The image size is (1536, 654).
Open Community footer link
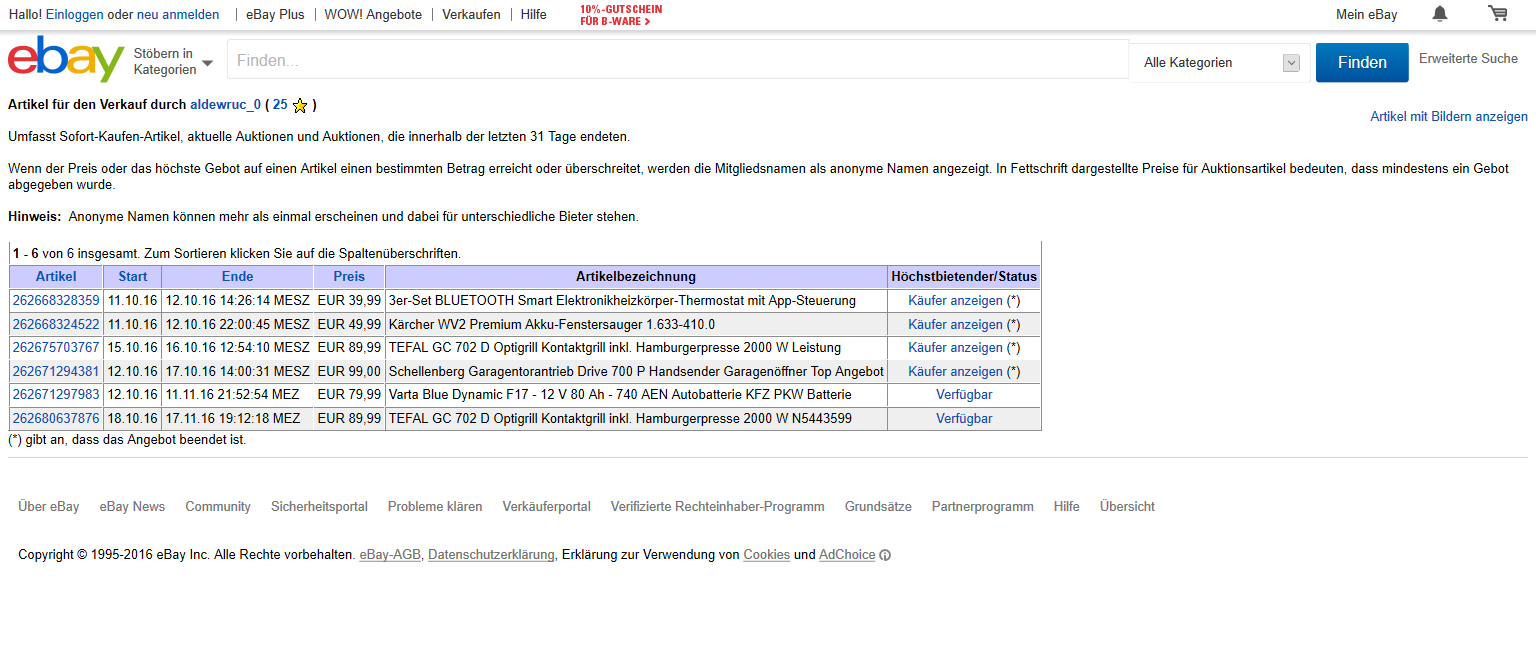[x=218, y=507]
